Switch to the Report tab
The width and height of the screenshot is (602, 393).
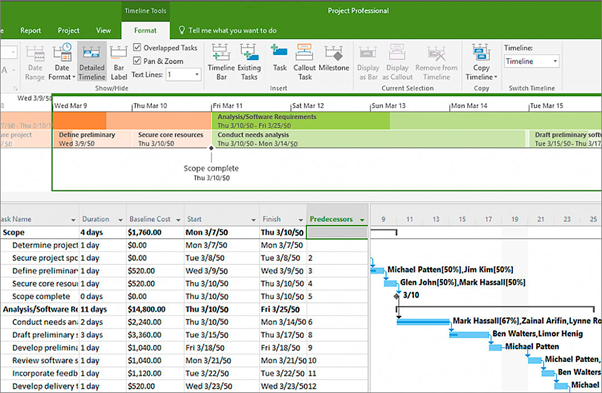point(30,30)
